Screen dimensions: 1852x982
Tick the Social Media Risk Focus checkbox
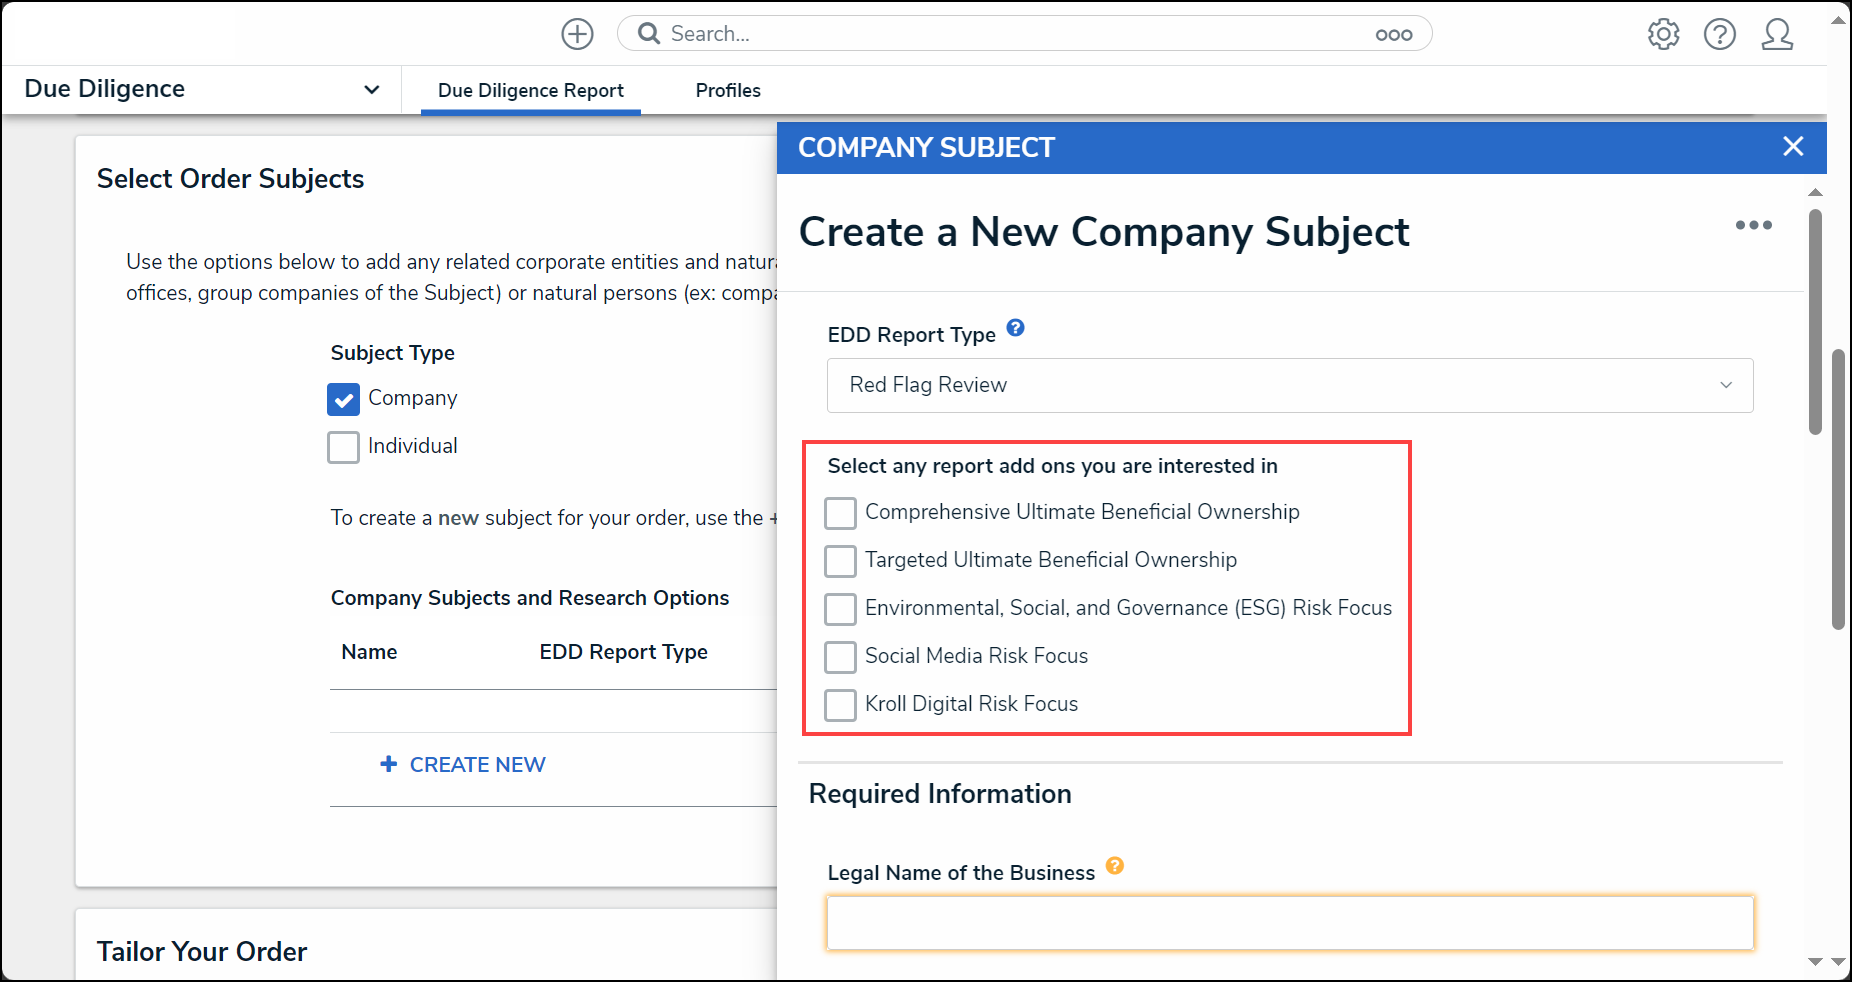(840, 657)
